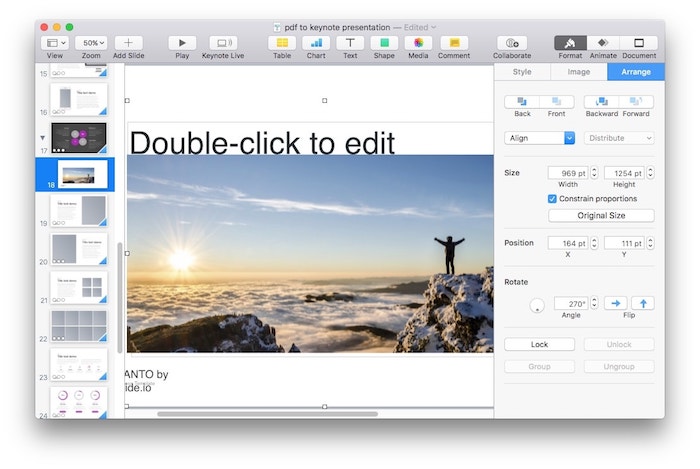Viewport: 700px width, 469px height.
Task: Flip the image vertically
Action: click(x=642, y=303)
